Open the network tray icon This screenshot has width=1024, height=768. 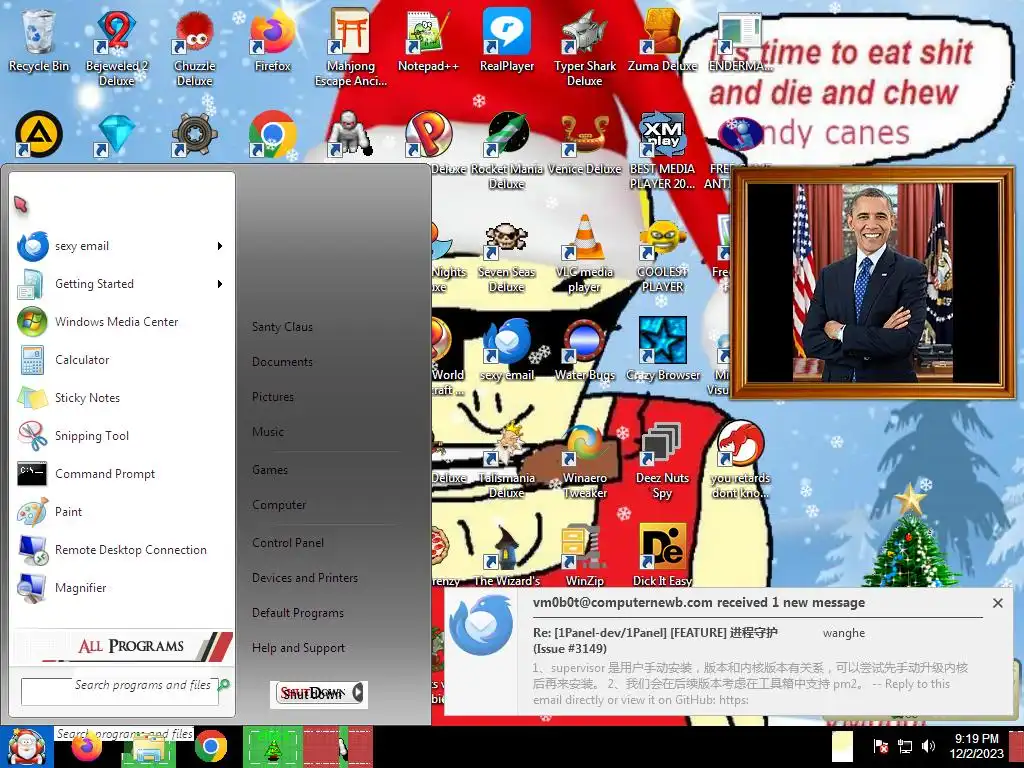pos(904,746)
